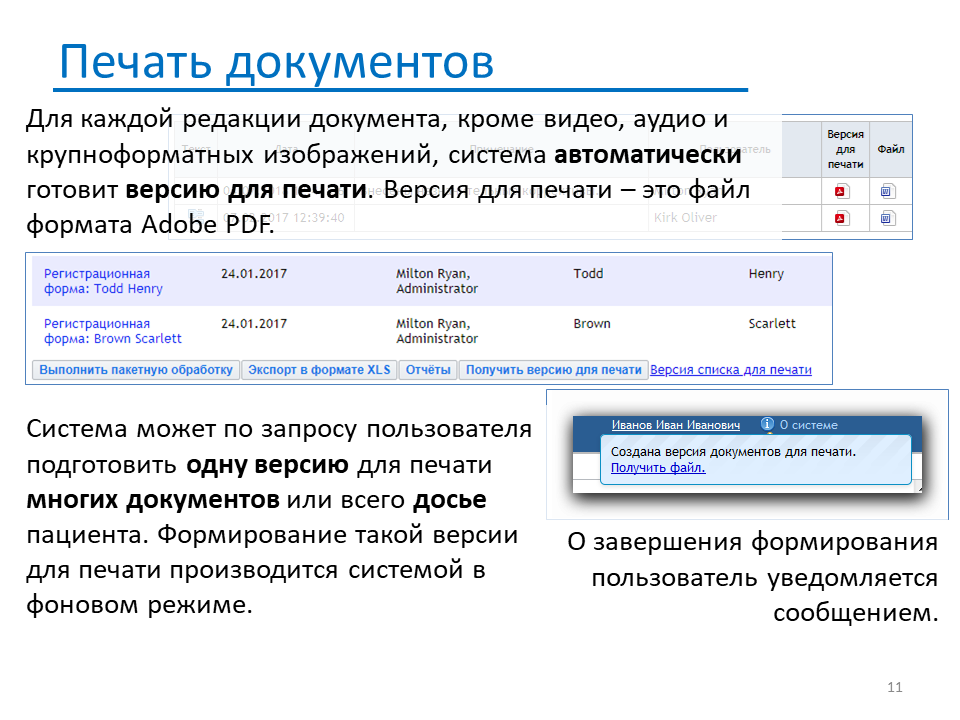Open О системе in the header
Image resolution: width=960 pixels, height=720 pixels.
[x=808, y=425]
